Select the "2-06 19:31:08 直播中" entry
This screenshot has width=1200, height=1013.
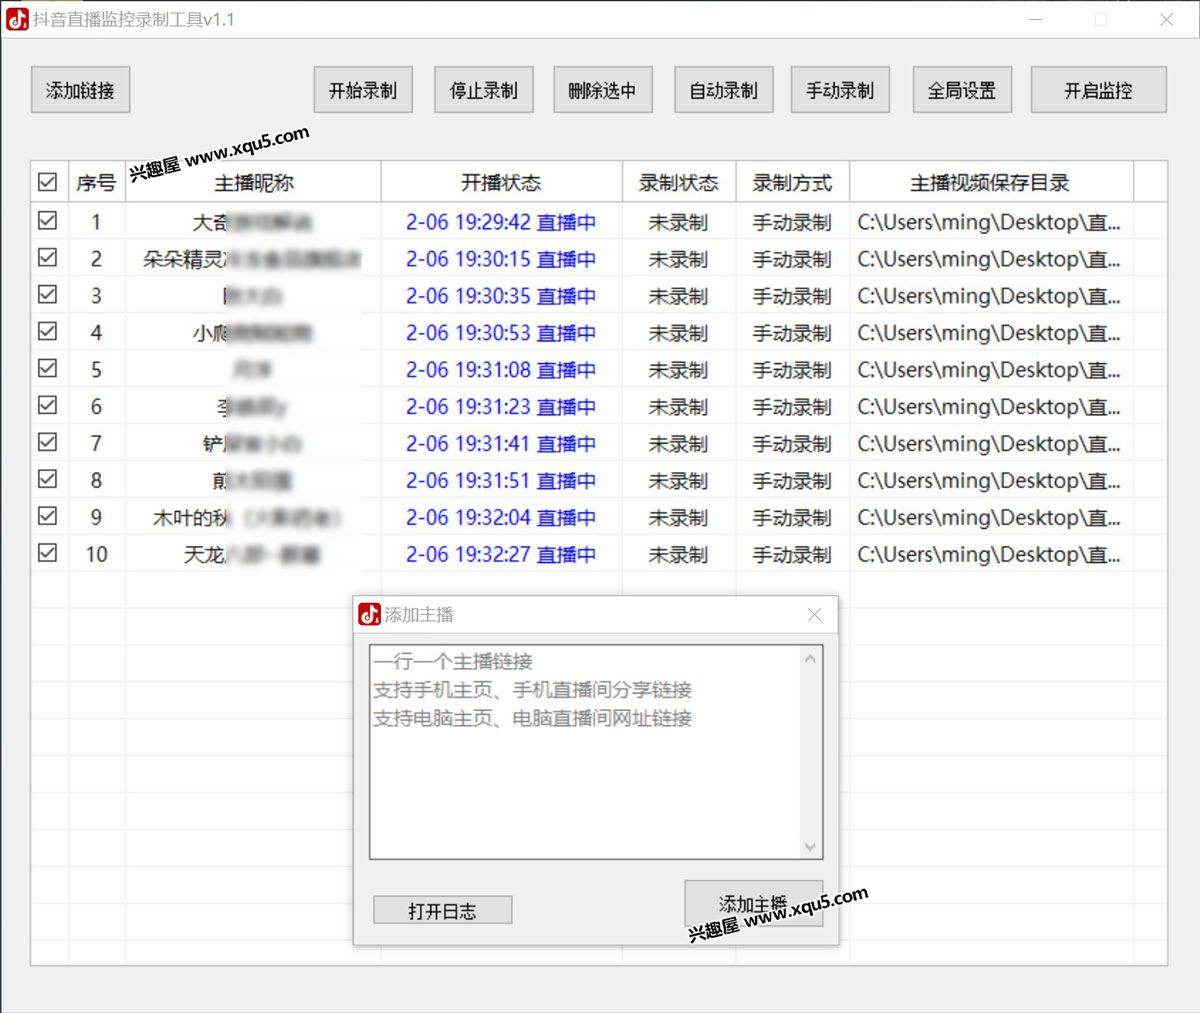coord(501,370)
